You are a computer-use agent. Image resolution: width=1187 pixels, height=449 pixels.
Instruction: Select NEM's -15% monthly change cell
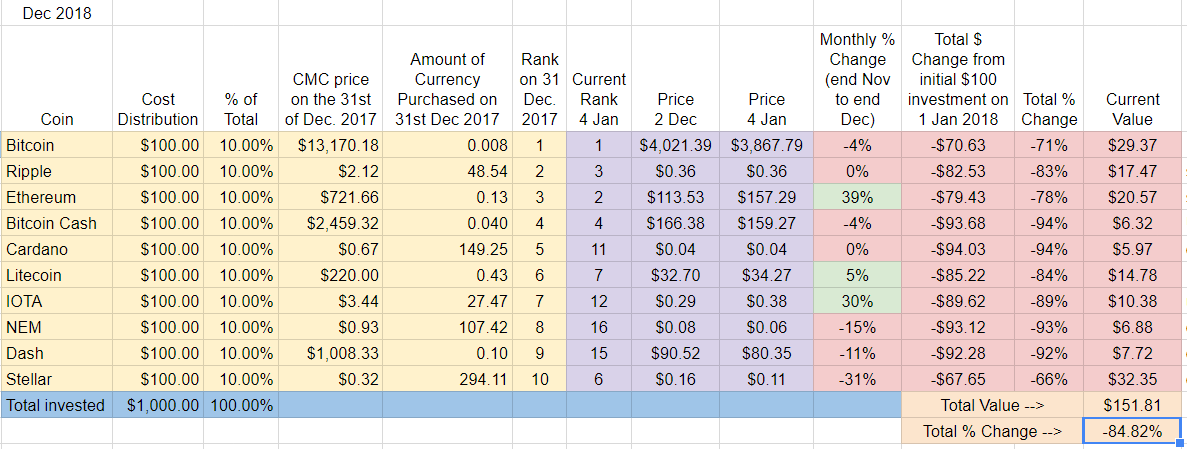[x=858, y=327]
